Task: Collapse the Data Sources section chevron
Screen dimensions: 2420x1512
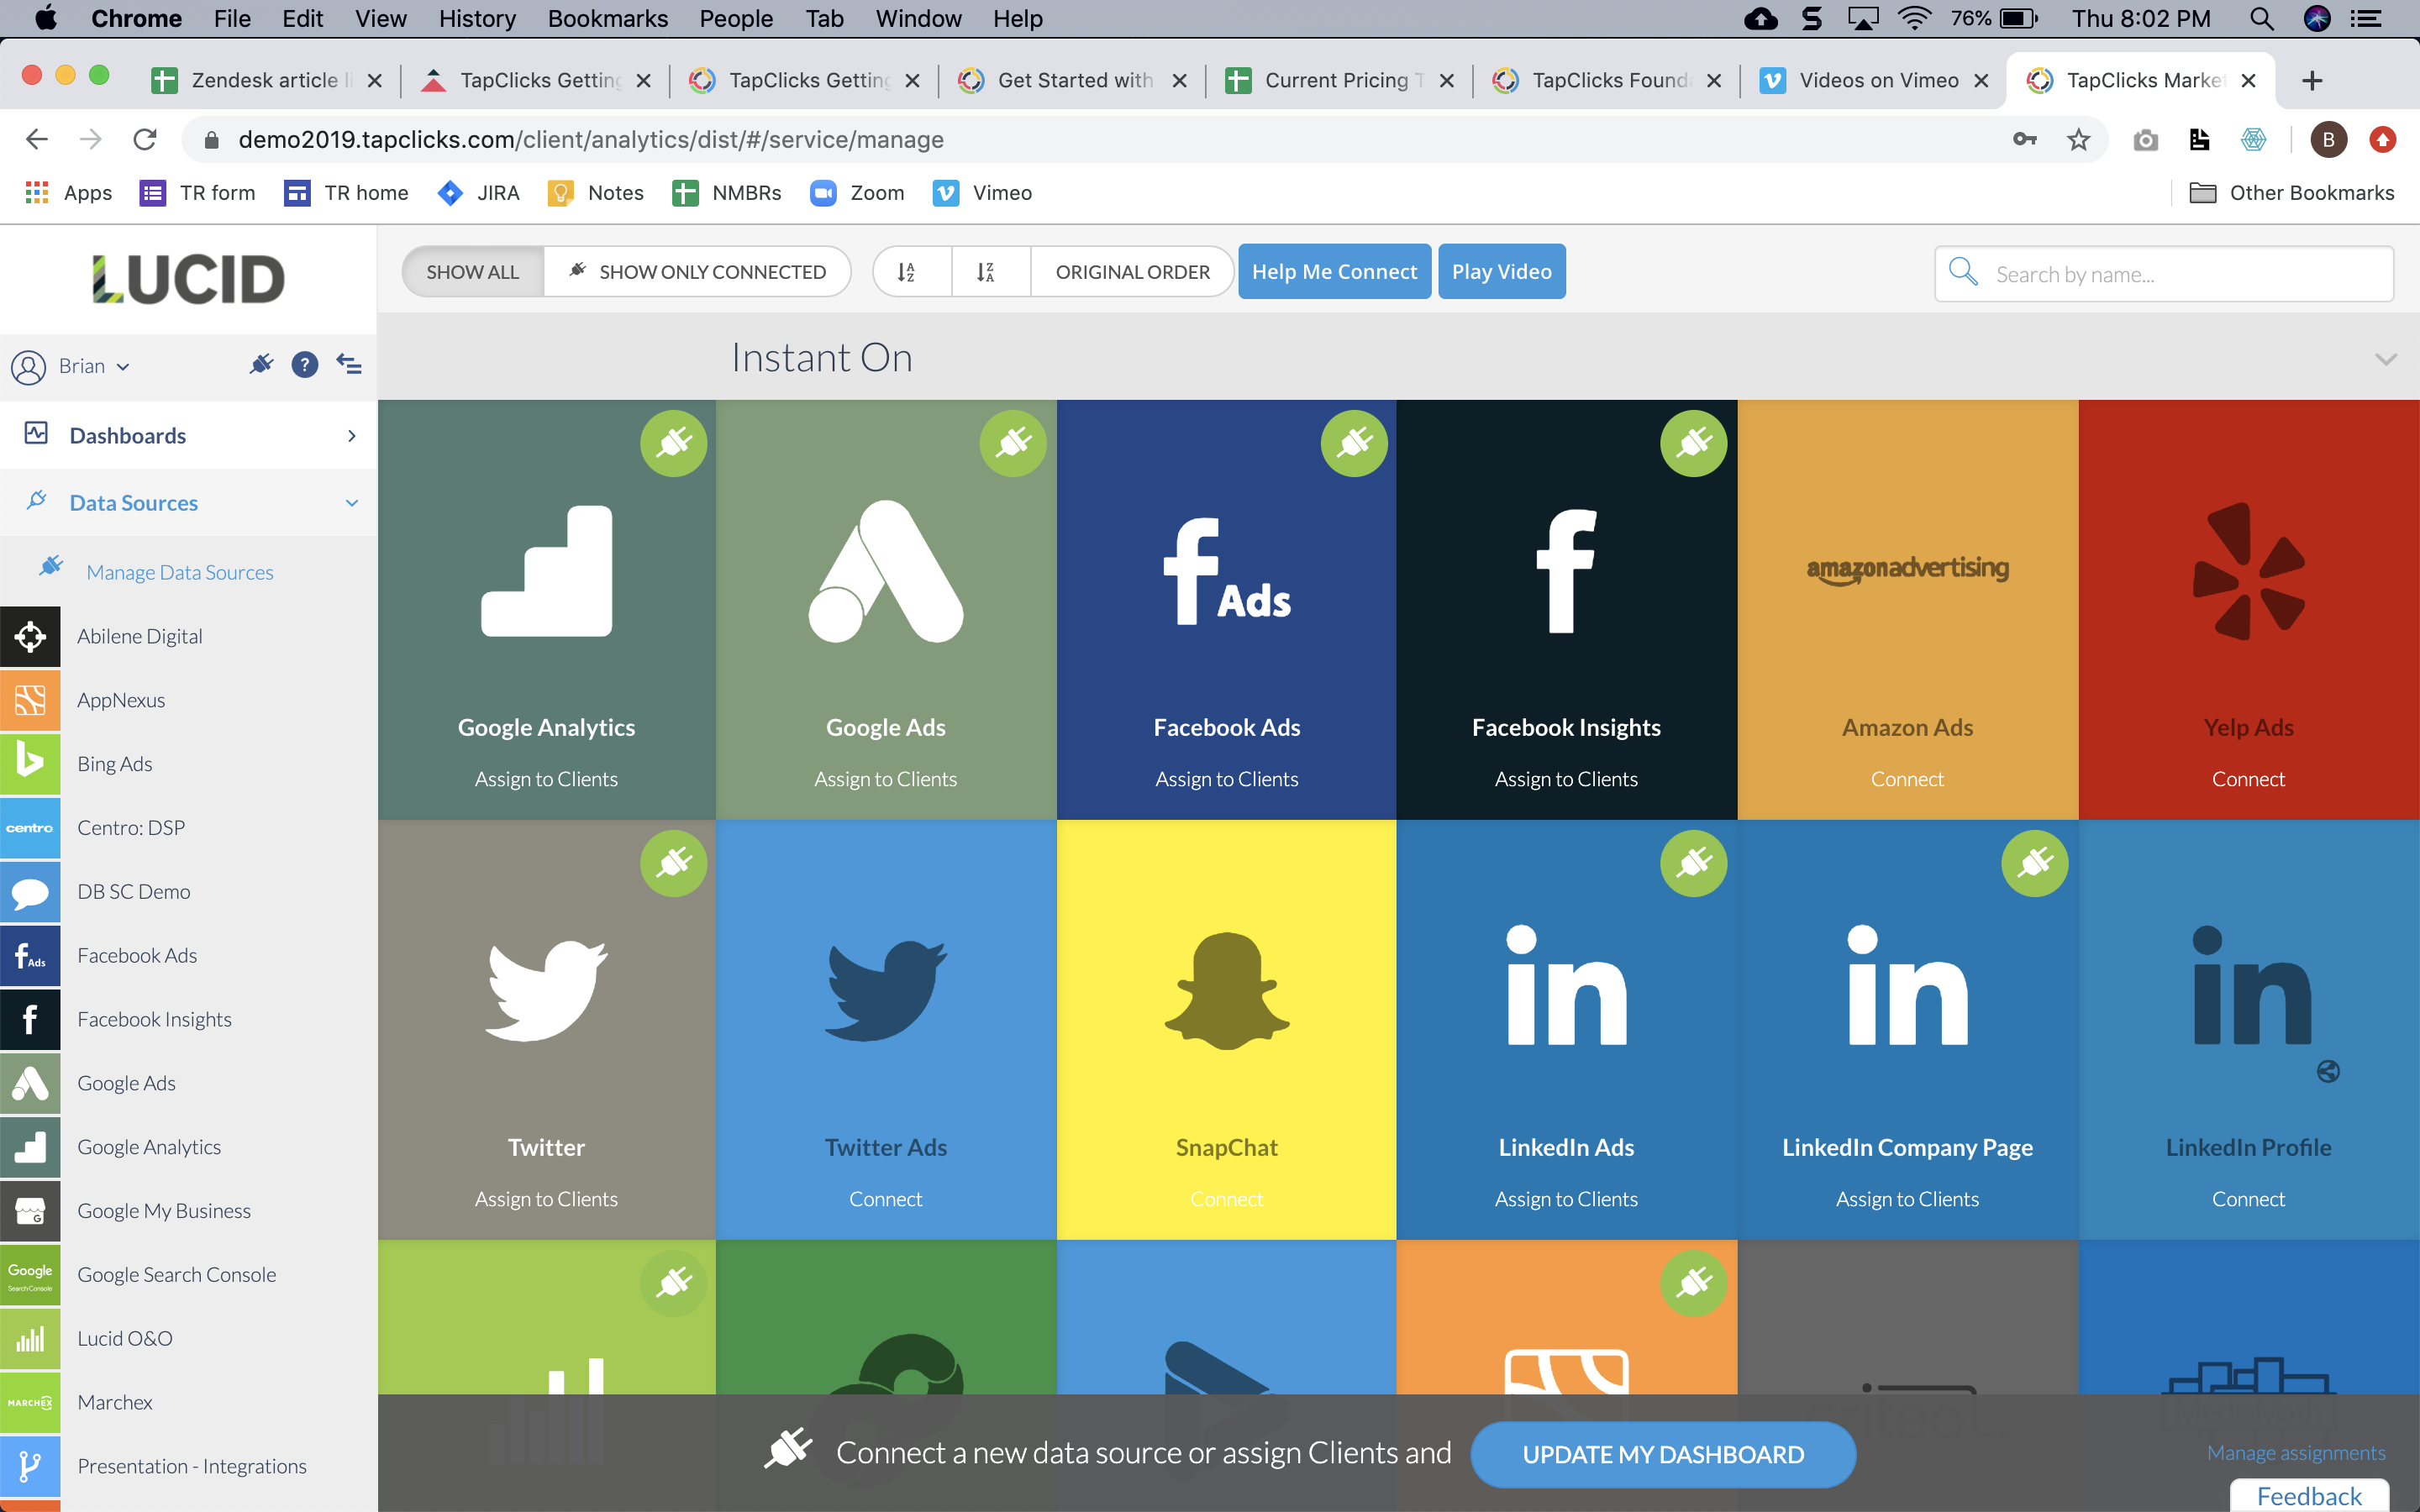Action: click(351, 503)
